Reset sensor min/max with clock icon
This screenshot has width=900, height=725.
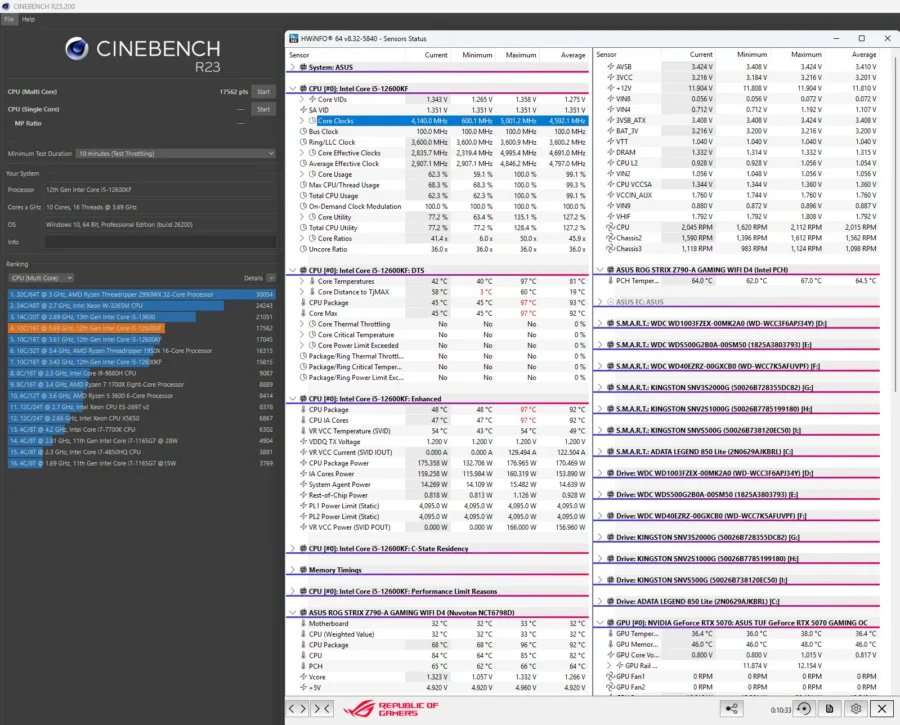(804, 709)
